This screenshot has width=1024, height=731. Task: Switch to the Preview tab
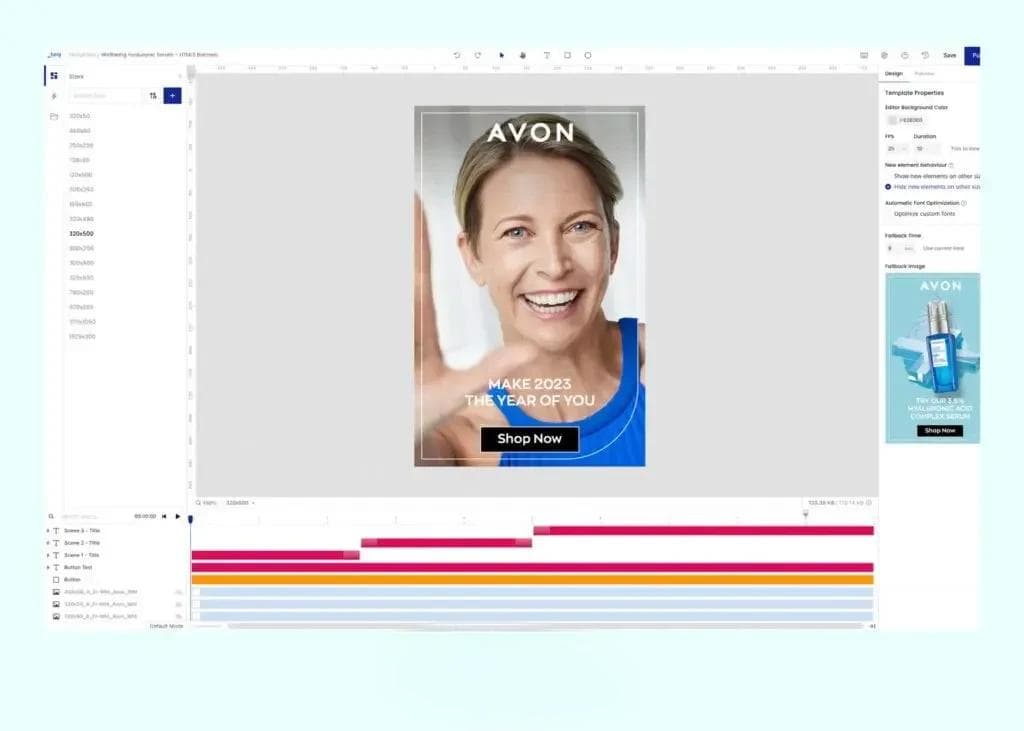[x=924, y=74]
